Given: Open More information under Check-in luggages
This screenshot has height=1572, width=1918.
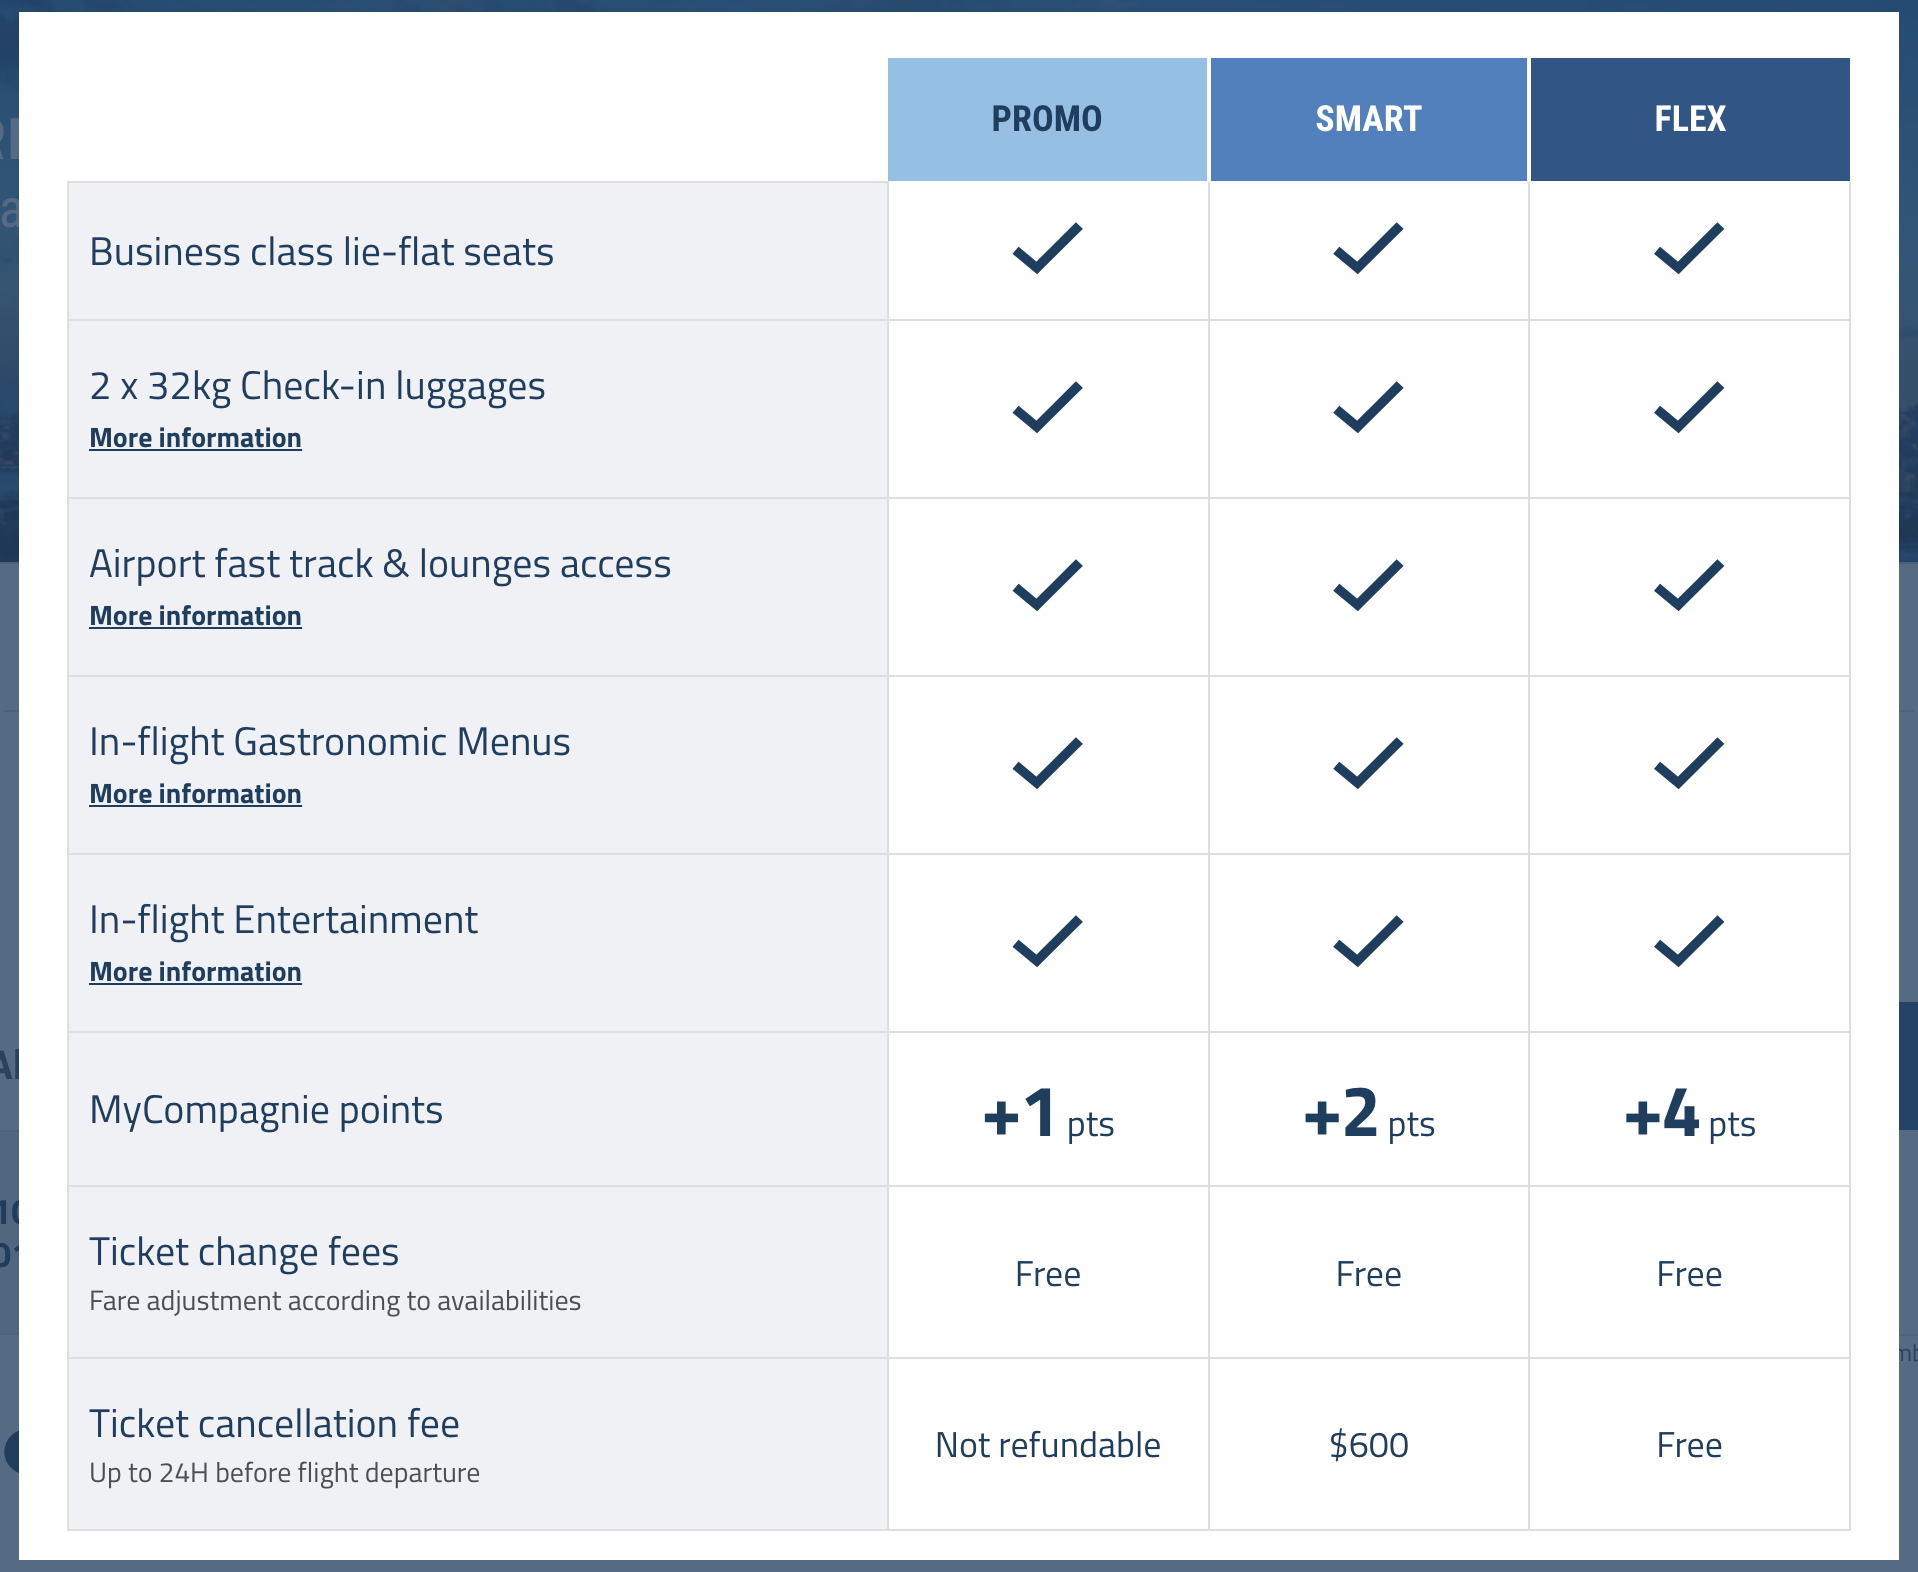Looking at the screenshot, I should click(x=195, y=438).
